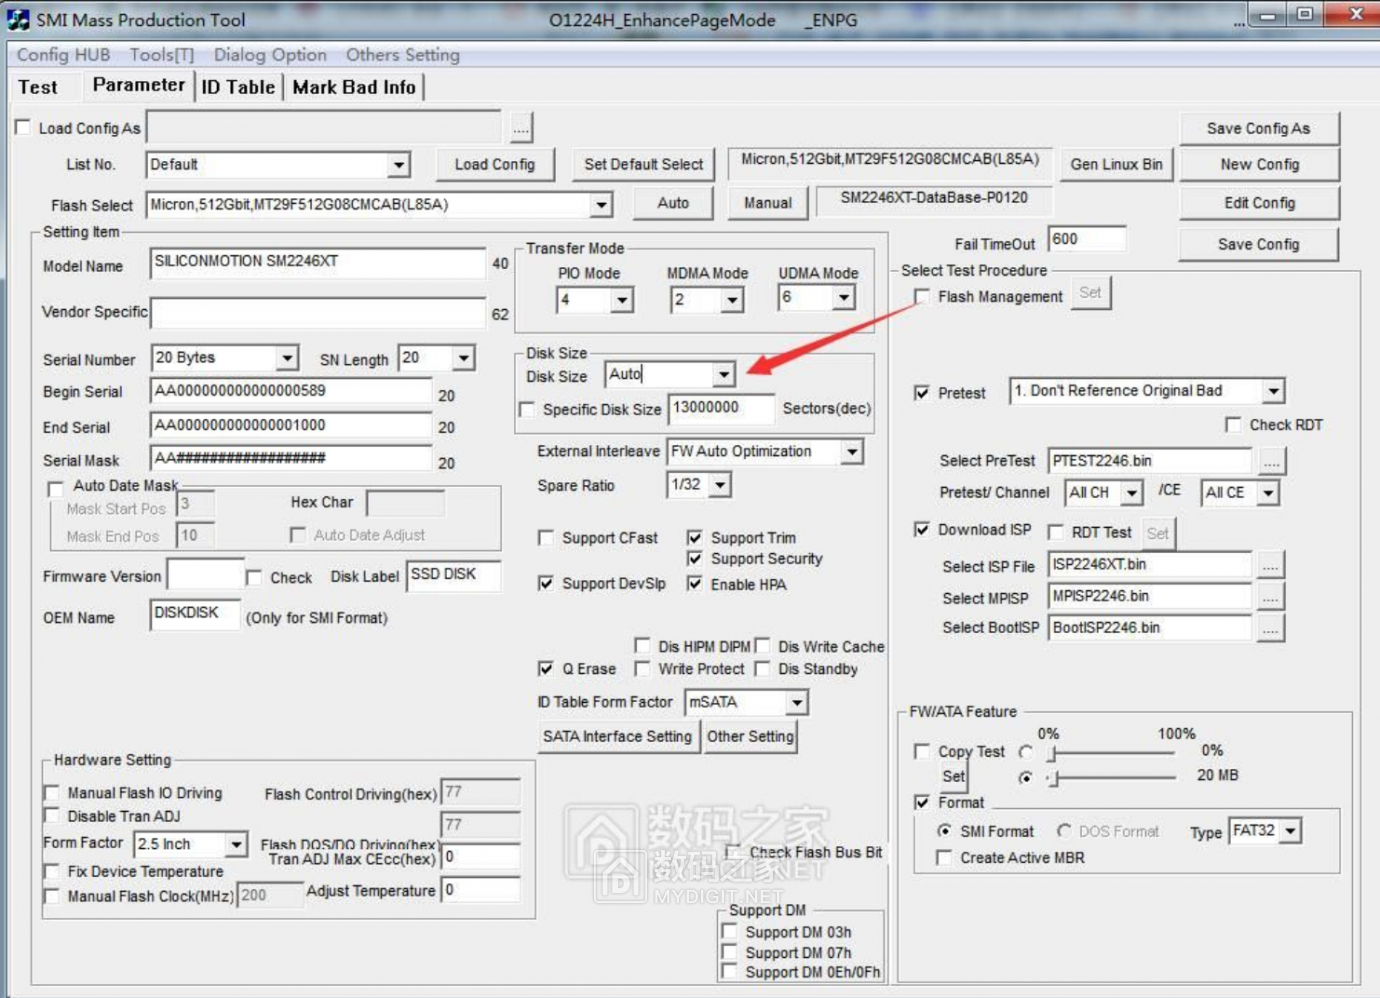Click the Edit Config button

click(1259, 203)
